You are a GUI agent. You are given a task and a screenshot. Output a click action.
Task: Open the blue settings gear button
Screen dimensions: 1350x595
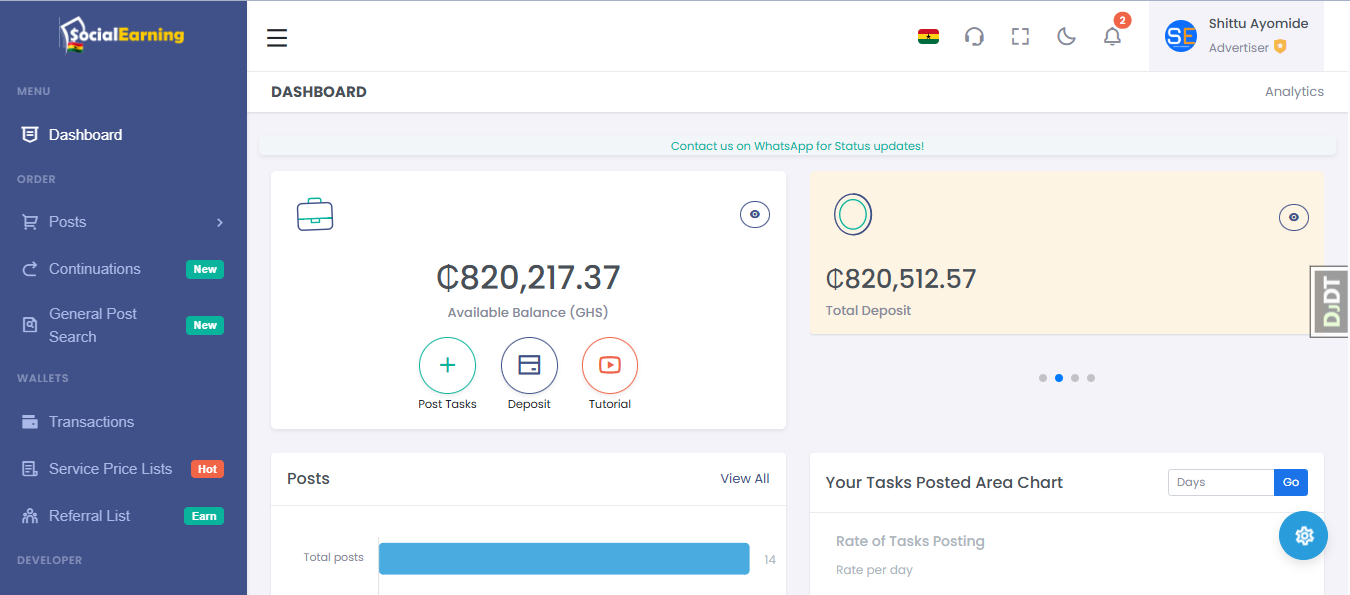(1303, 536)
